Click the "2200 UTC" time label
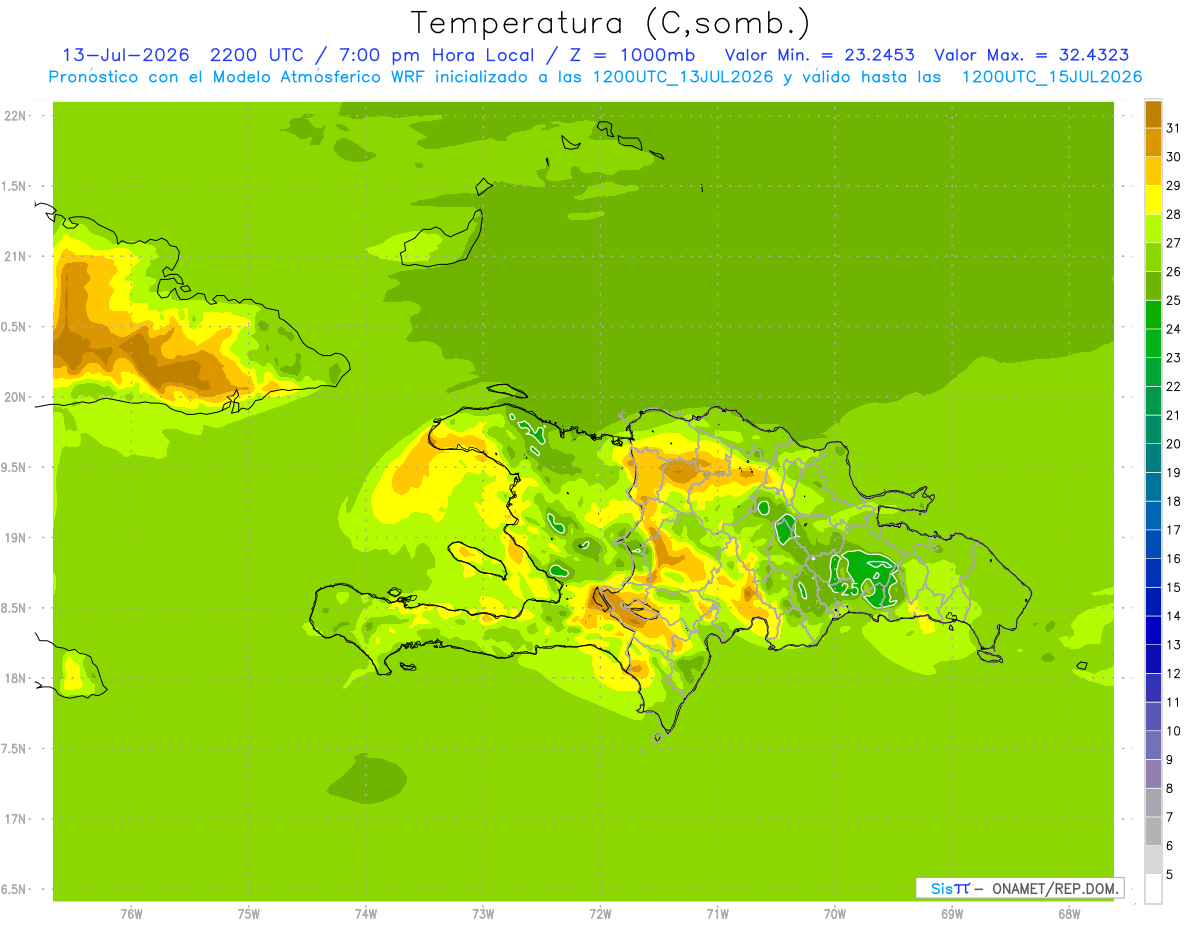This screenshot has height=927, width=1200. pos(260,55)
